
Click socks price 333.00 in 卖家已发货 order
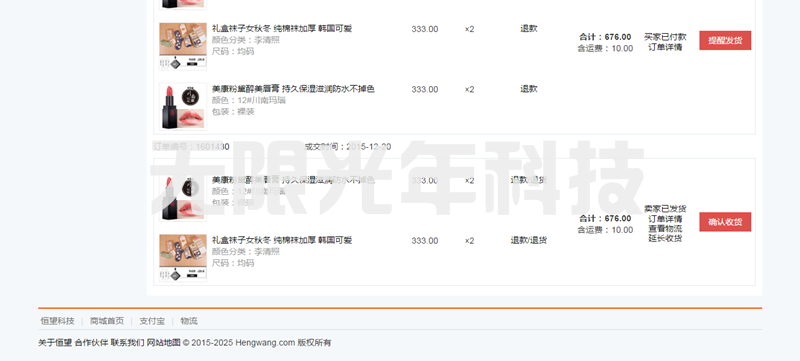(x=424, y=241)
